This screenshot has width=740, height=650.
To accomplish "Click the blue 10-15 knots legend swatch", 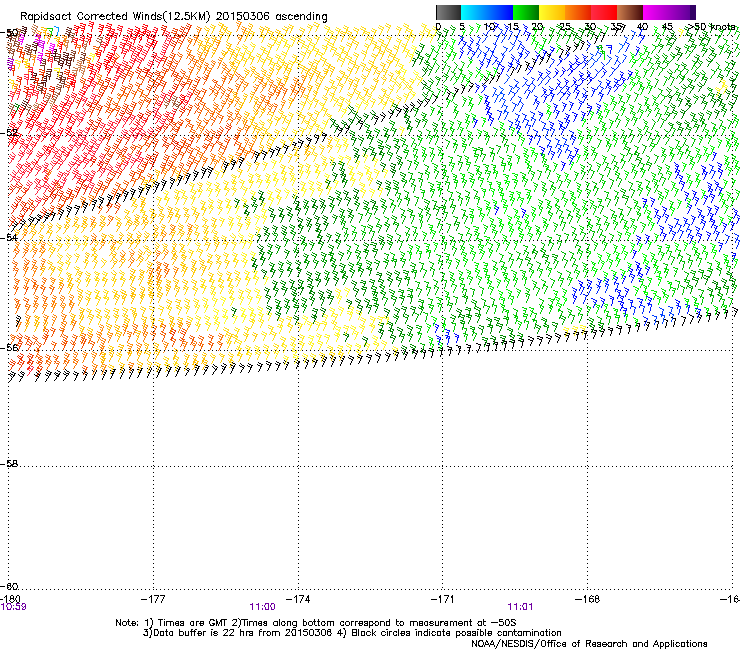I will (500, 12).
